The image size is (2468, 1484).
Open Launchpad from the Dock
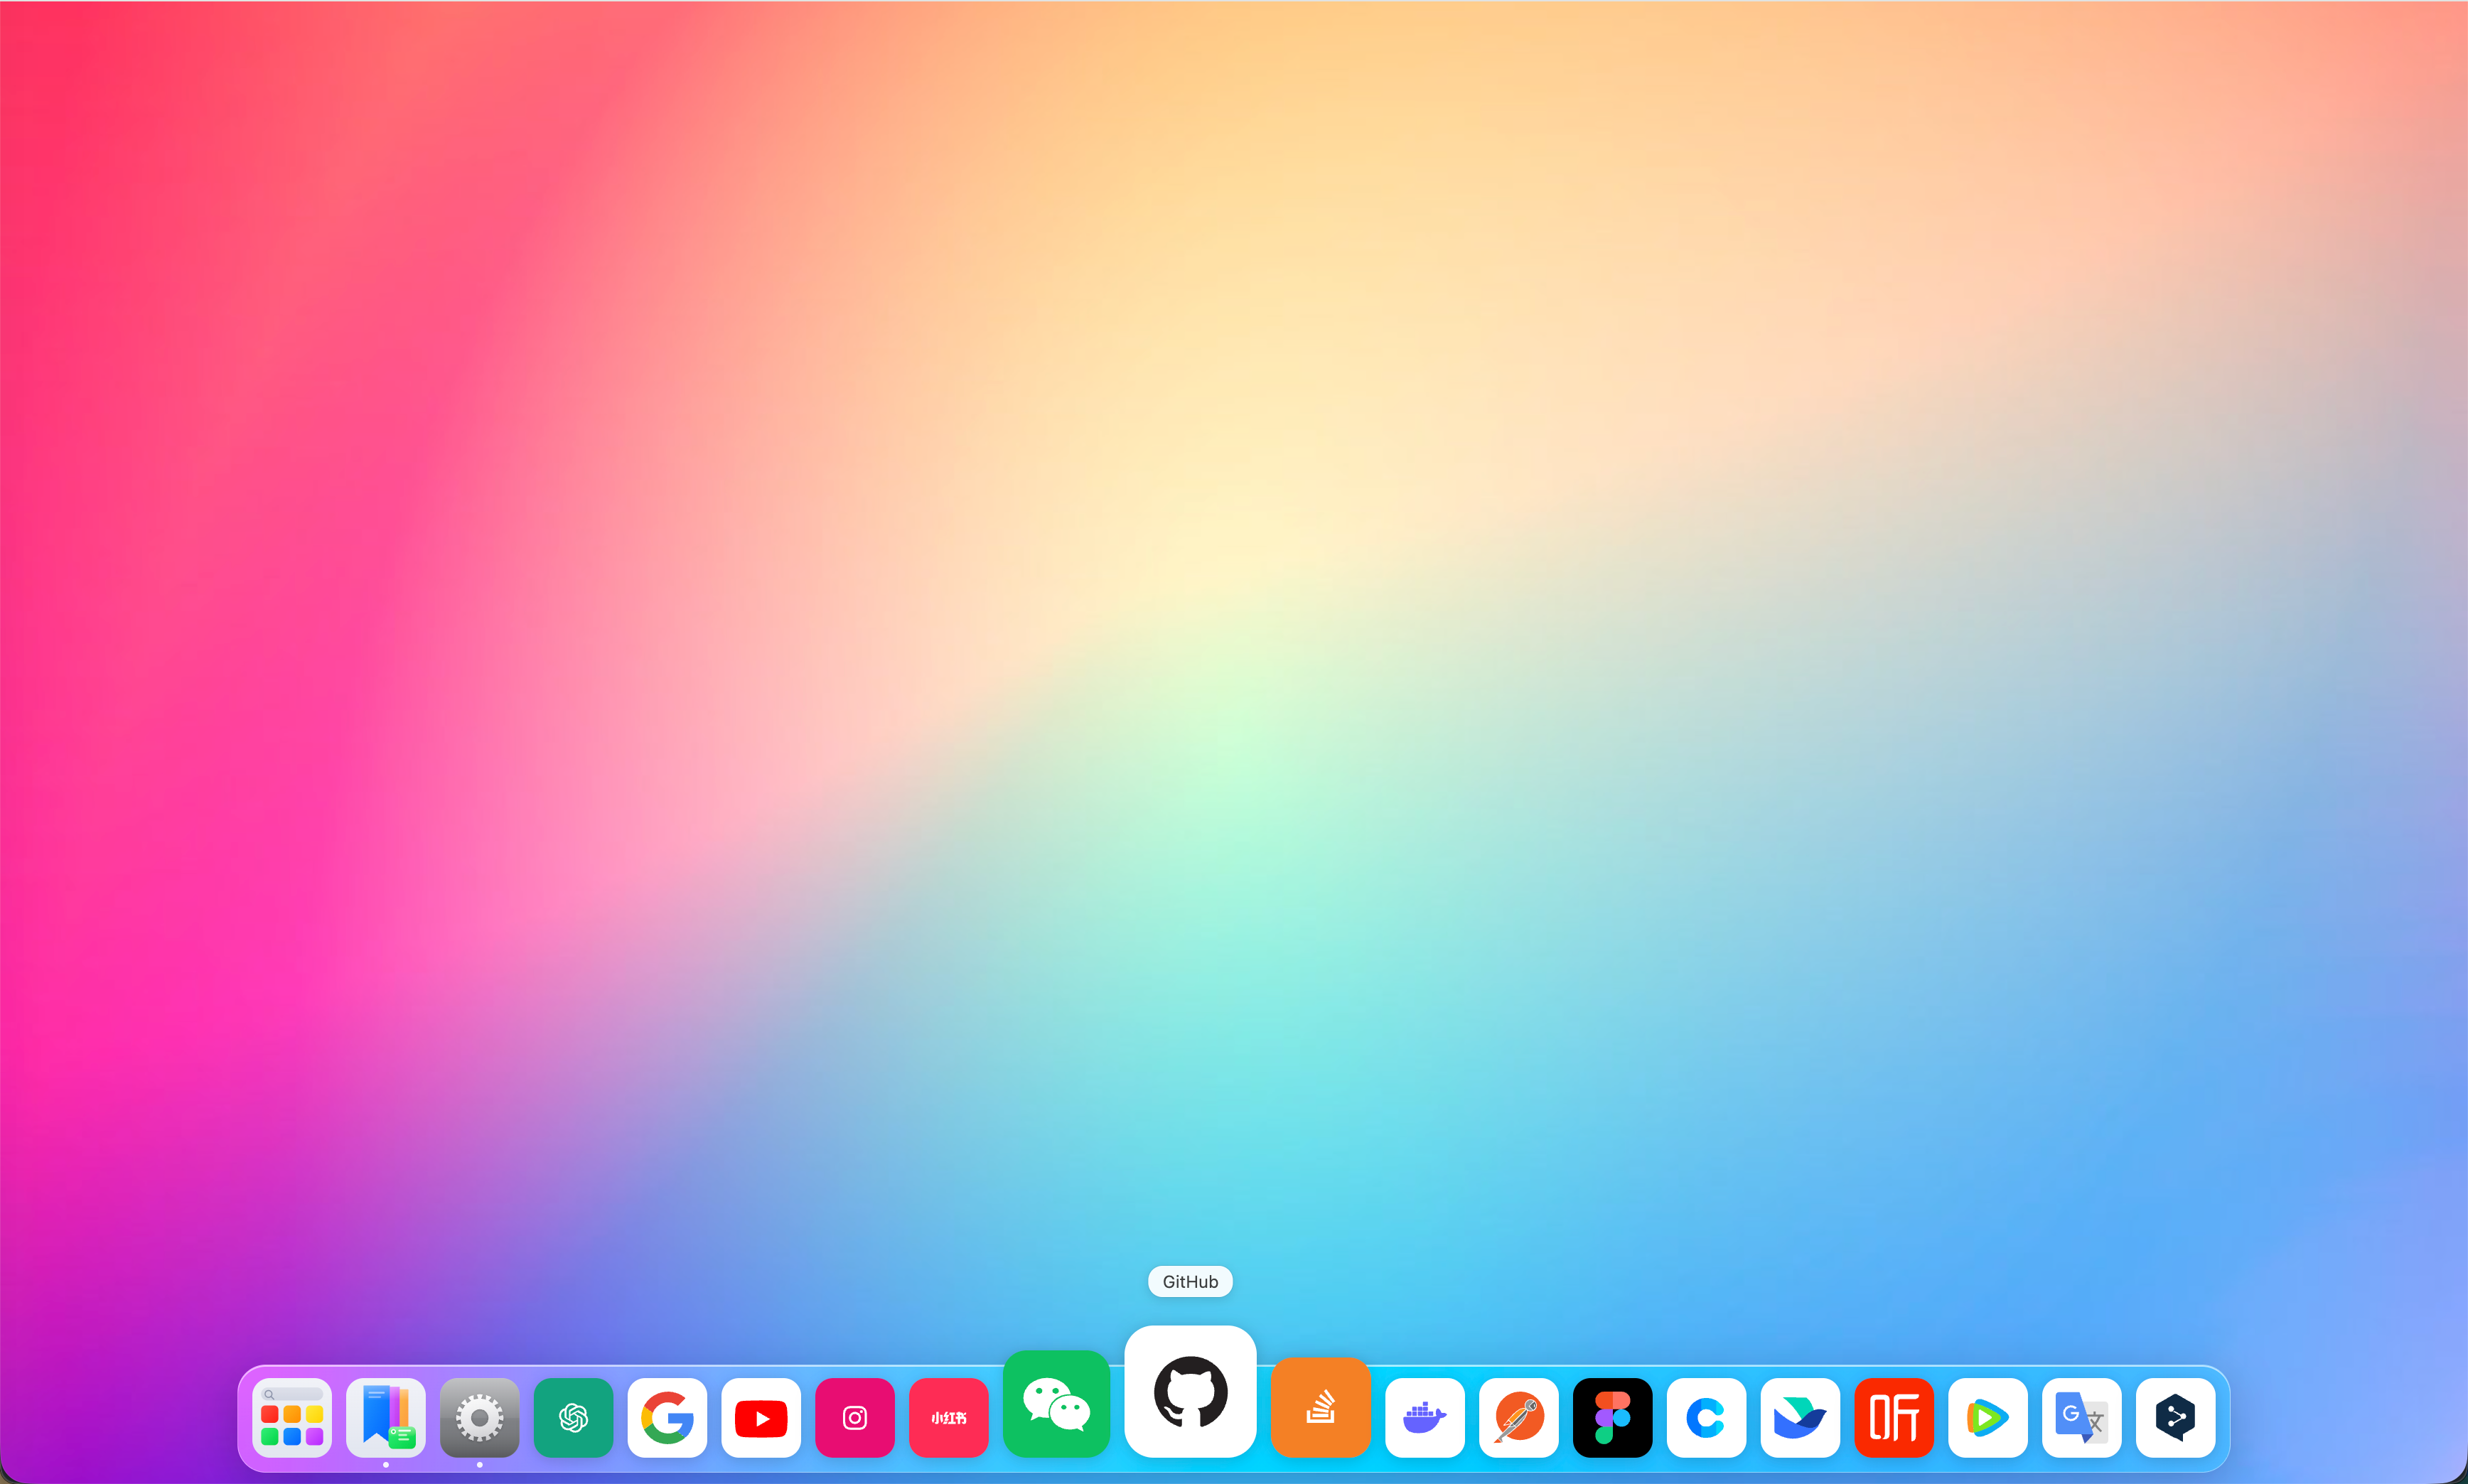click(x=291, y=1417)
